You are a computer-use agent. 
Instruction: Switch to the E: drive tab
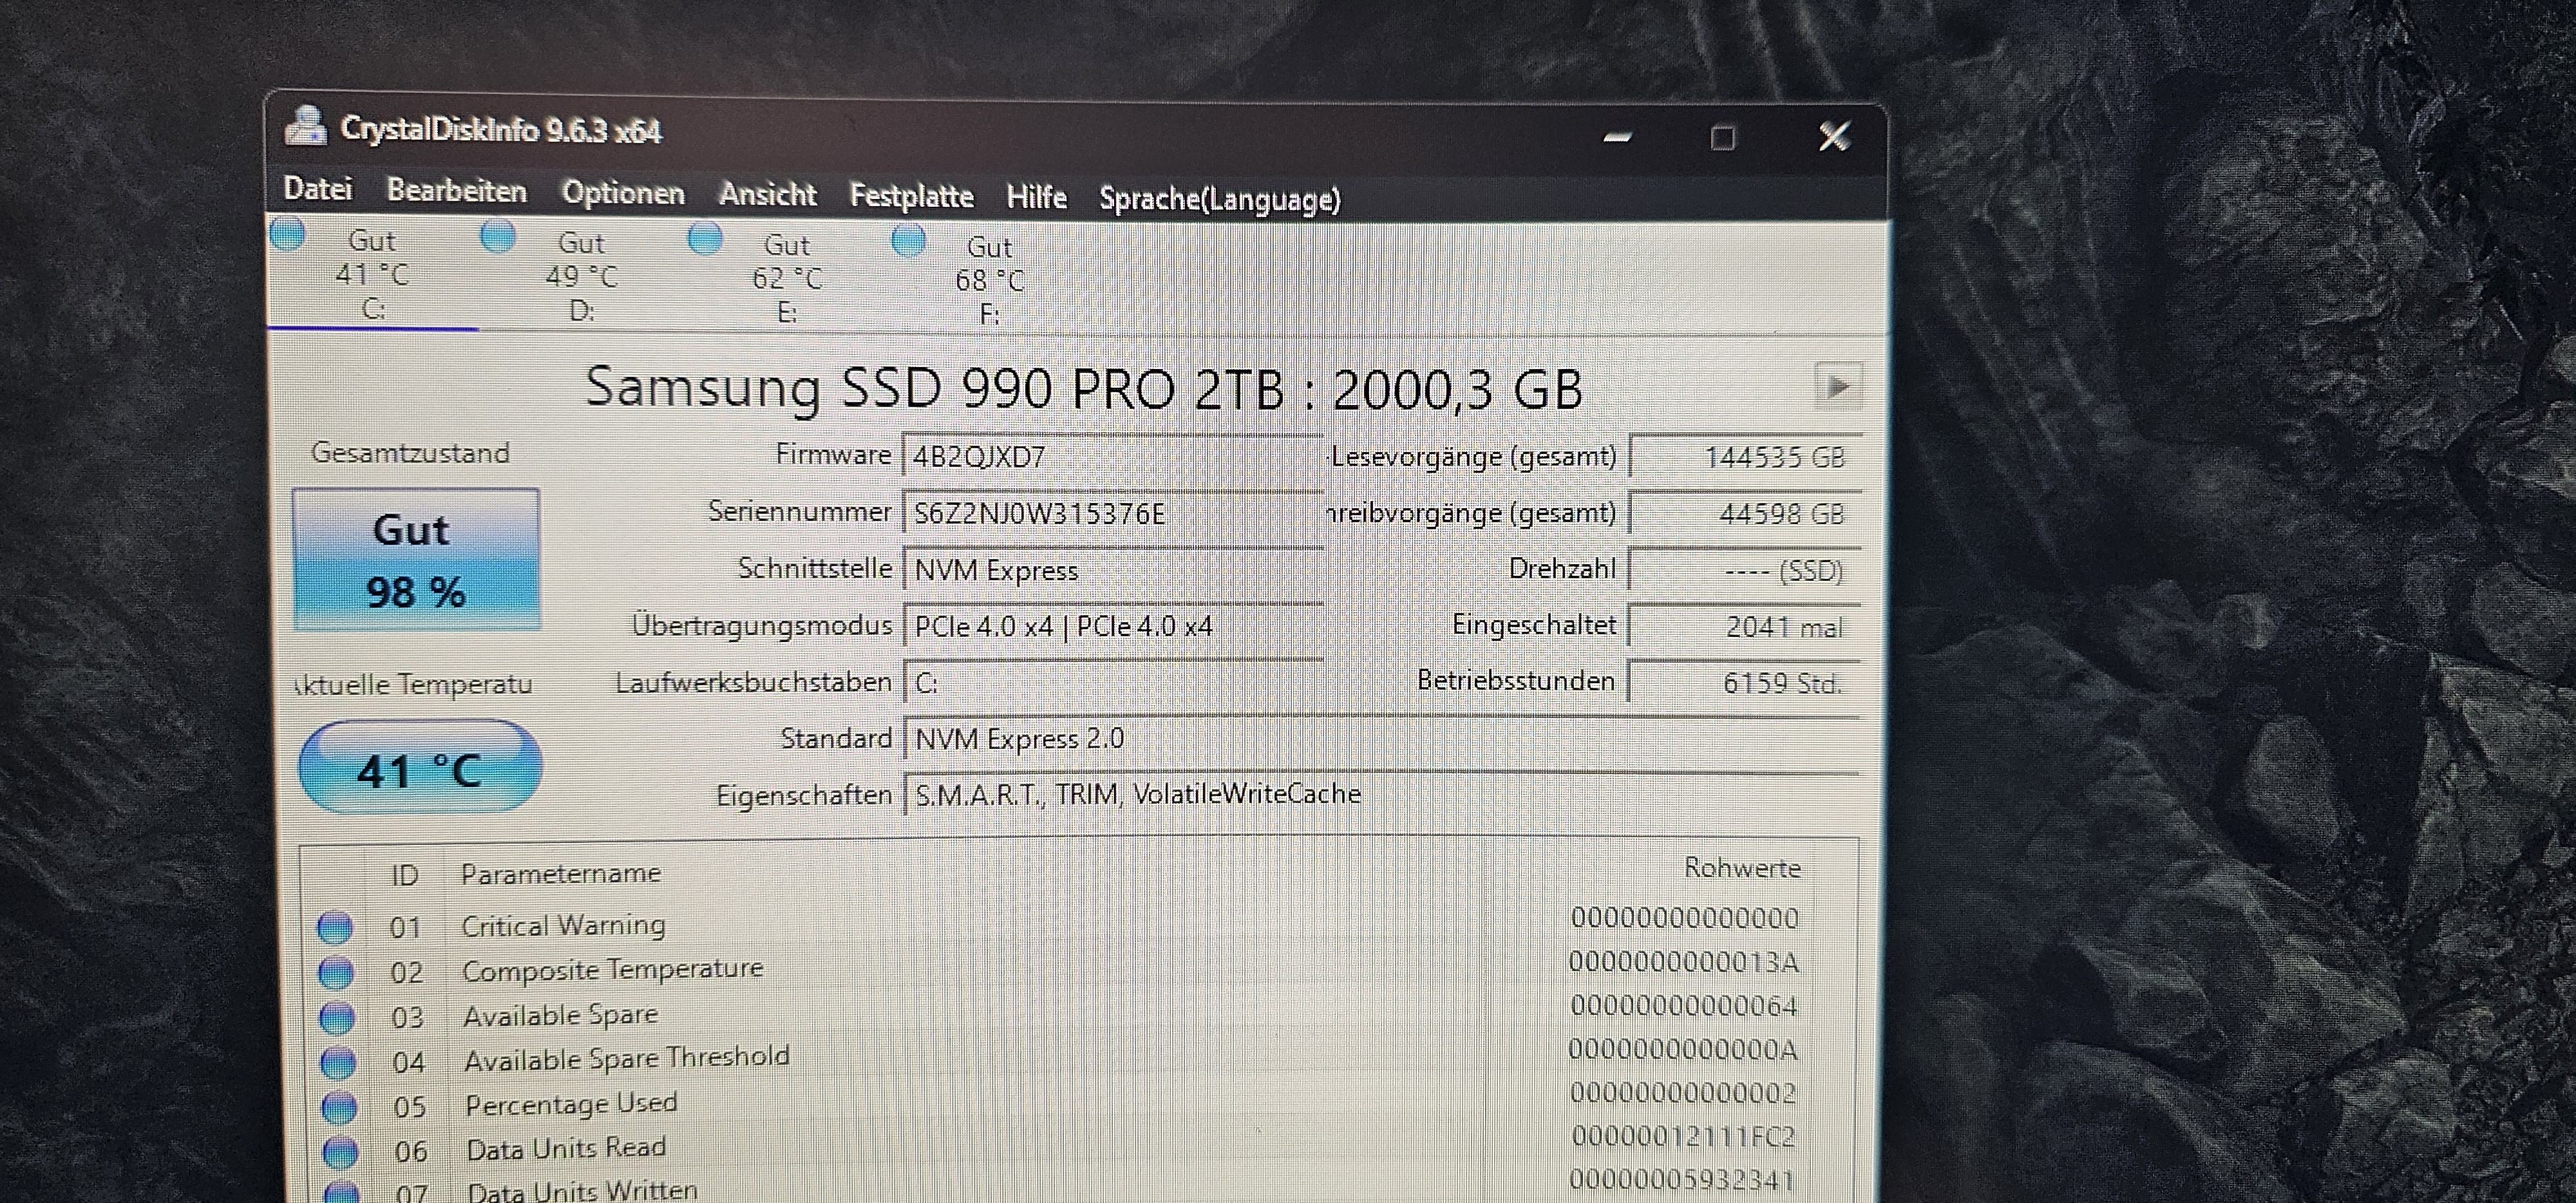[x=786, y=278]
